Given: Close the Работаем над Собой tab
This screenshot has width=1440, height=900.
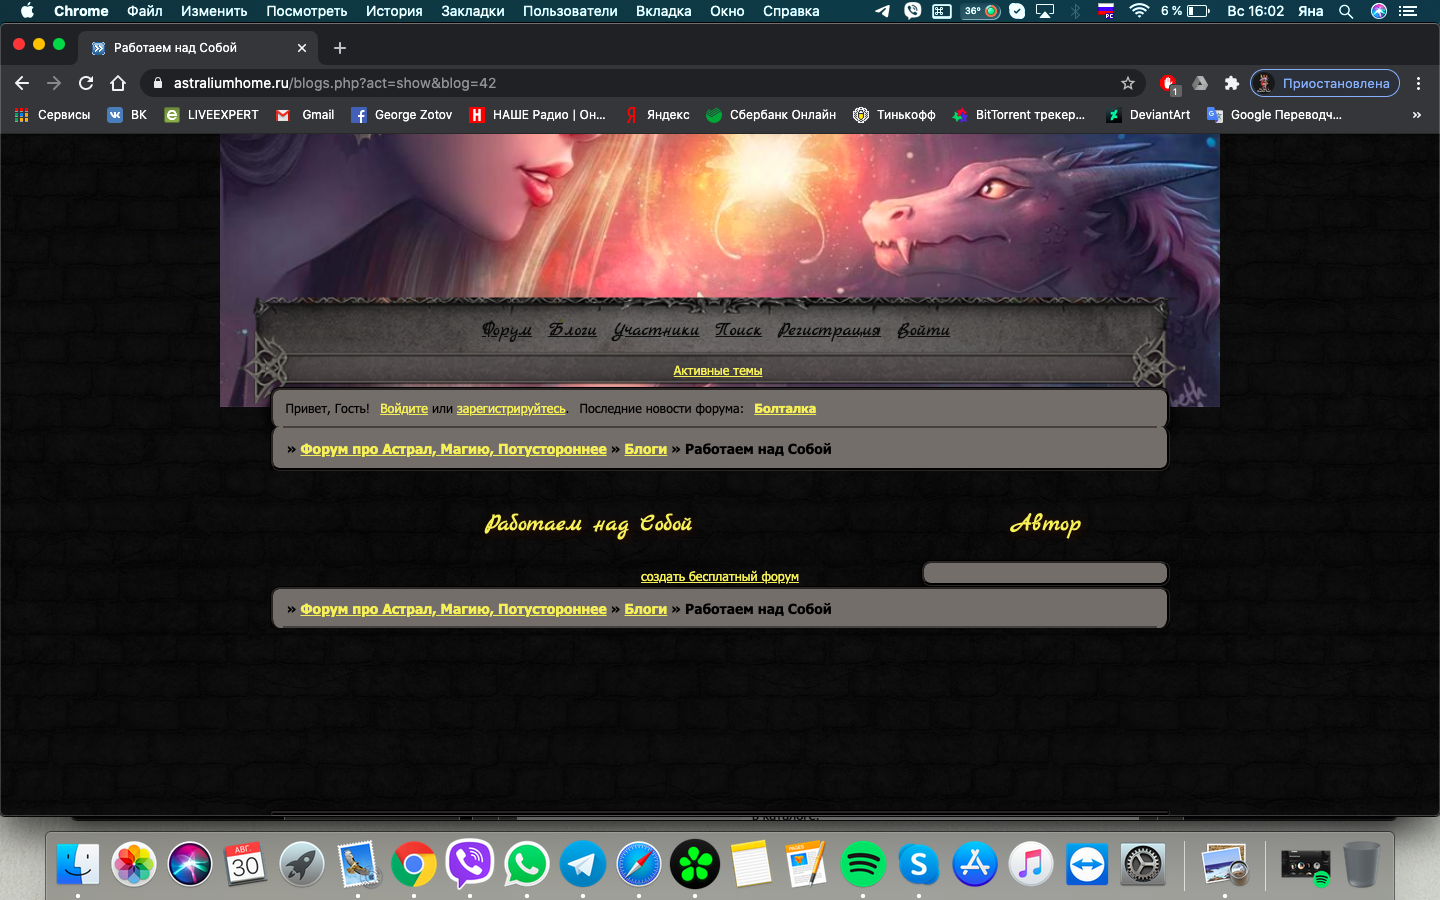Looking at the screenshot, I should click(302, 48).
